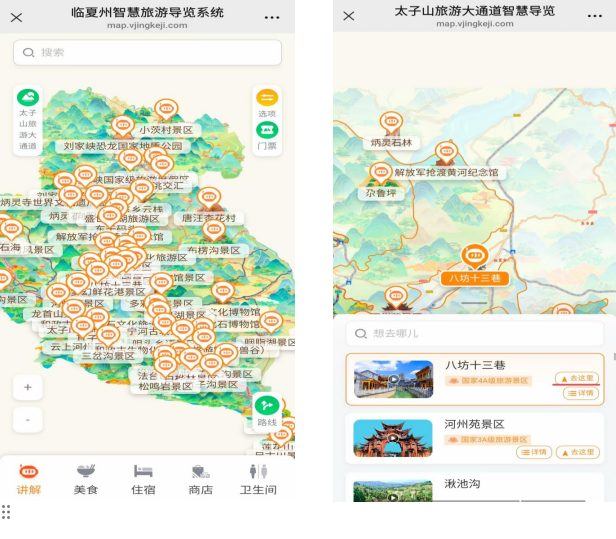Tap 去这里 for 河州苑景区

point(578,452)
